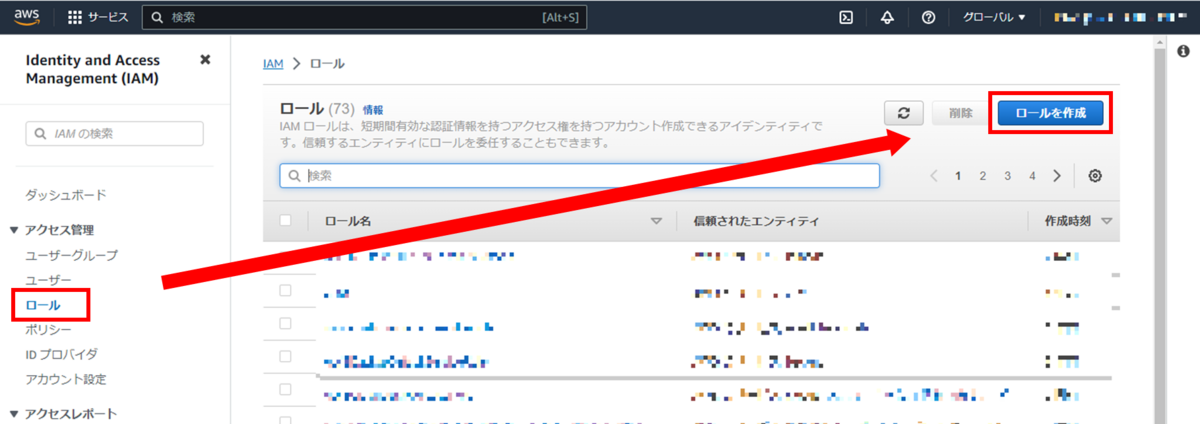
Task: Go to the next roles page arrow
Action: pos(1057,176)
